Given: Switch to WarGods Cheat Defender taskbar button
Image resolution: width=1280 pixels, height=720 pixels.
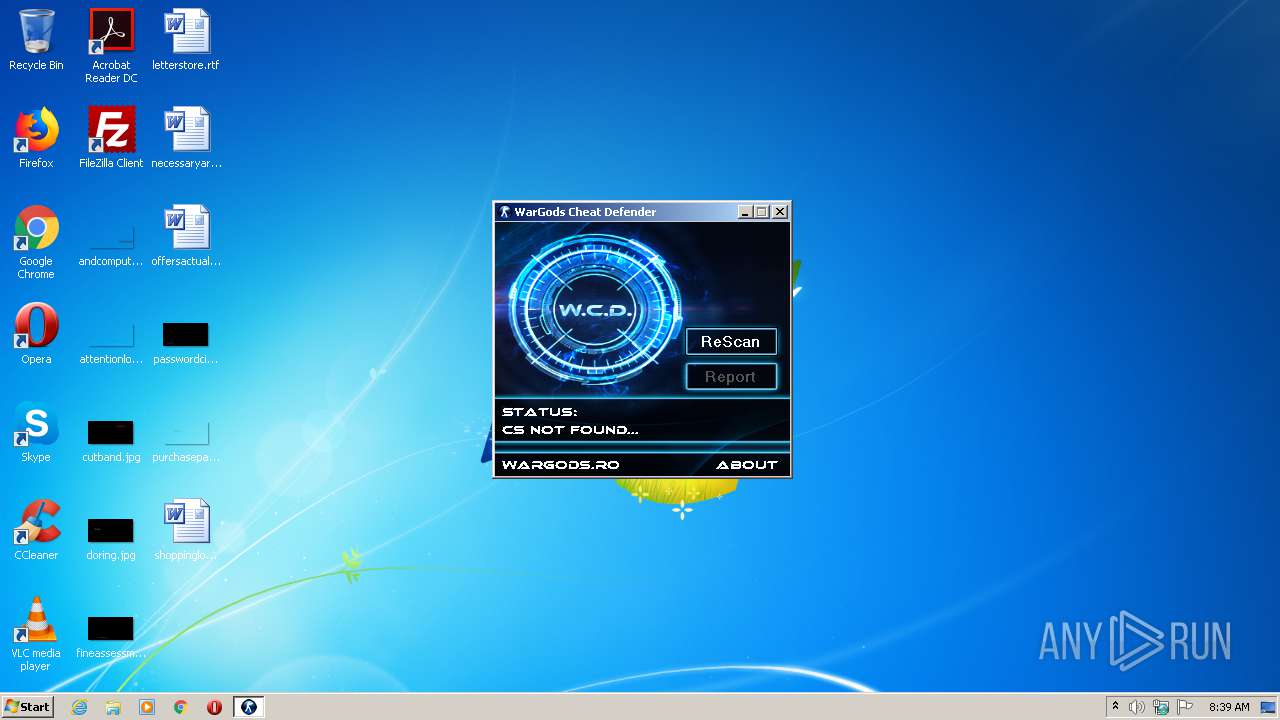Looking at the screenshot, I should coord(249,707).
